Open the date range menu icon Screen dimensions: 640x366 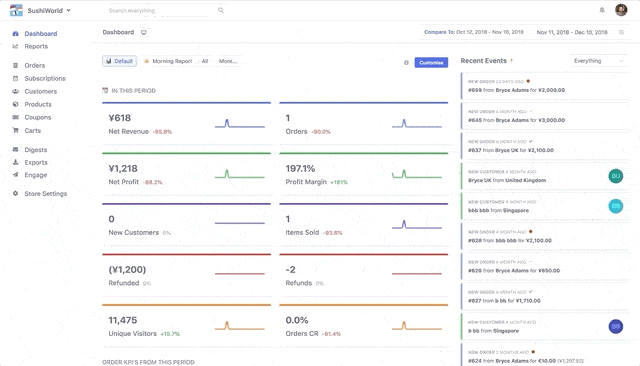(621, 32)
